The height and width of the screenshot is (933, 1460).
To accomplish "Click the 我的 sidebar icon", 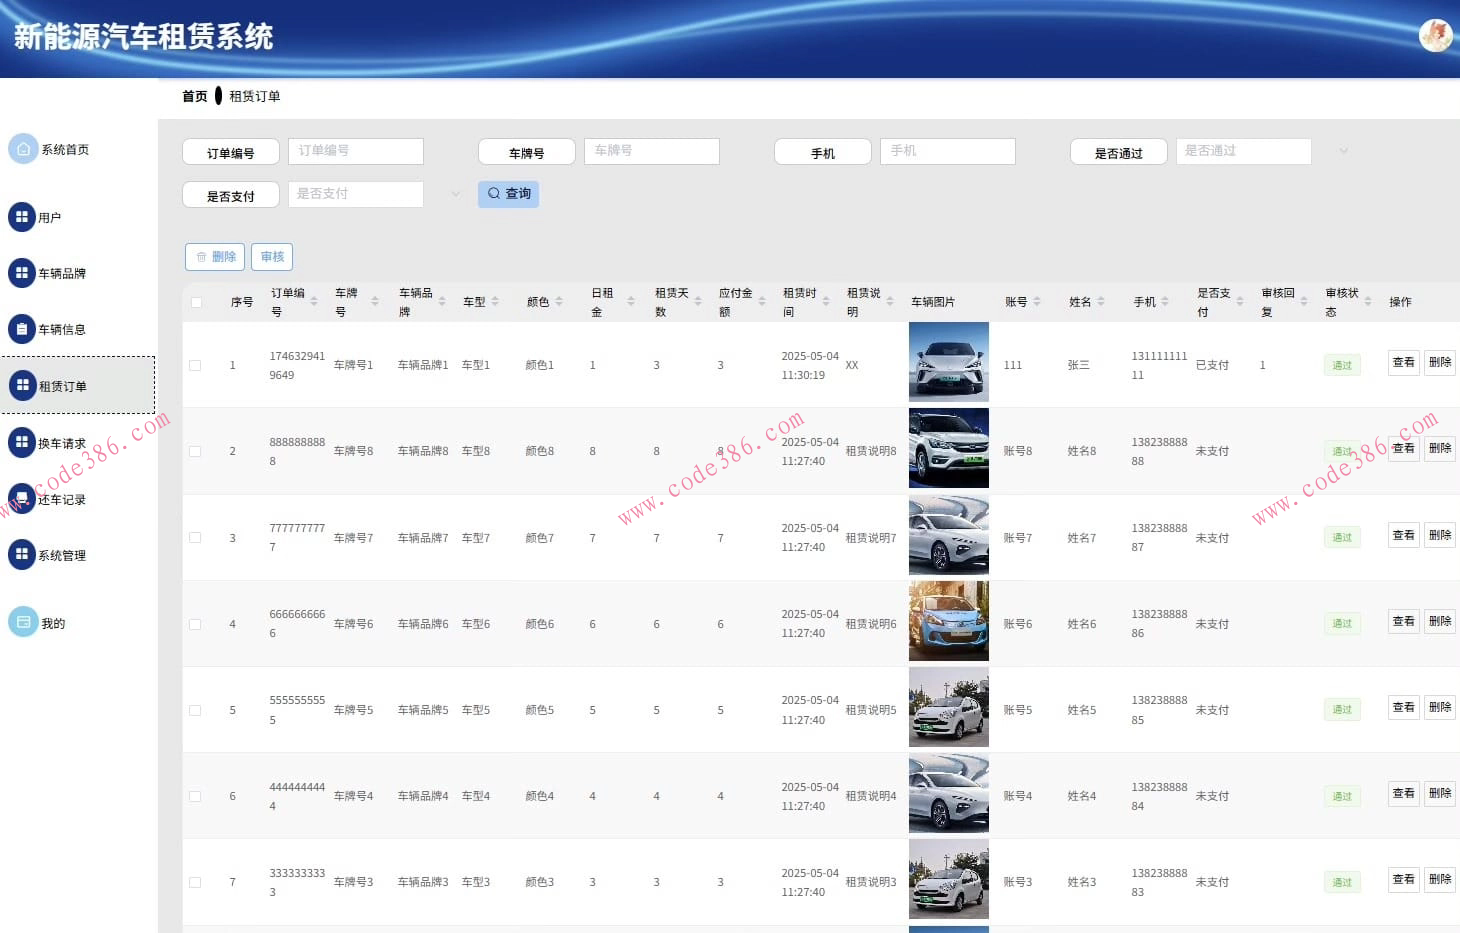I will coord(23,622).
